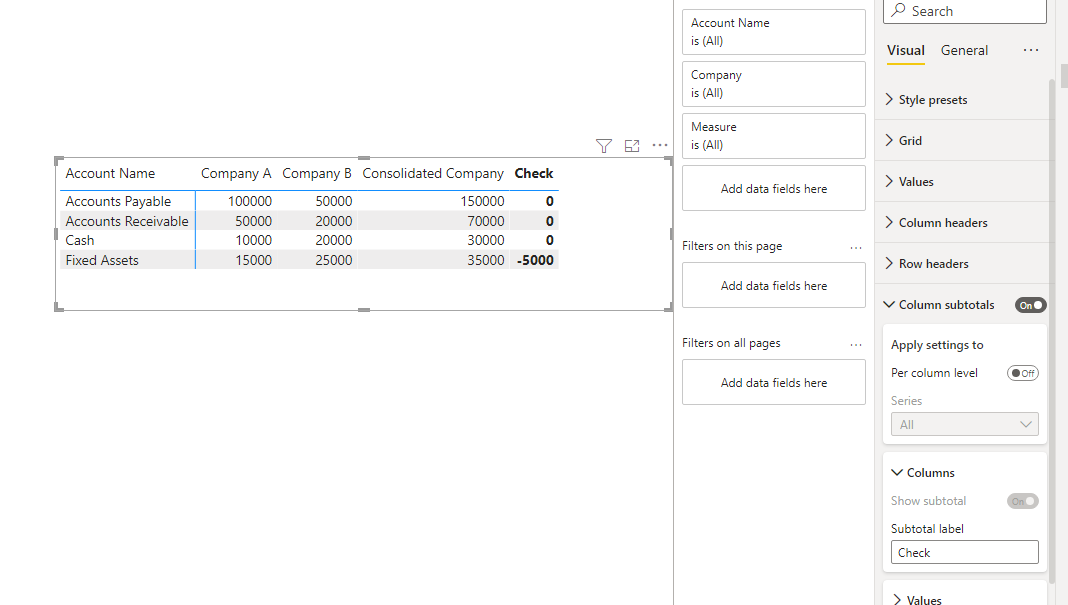This screenshot has height=605, width=1068.
Task: Click Add data fields under Filters on this page
Action: point(774,285)
